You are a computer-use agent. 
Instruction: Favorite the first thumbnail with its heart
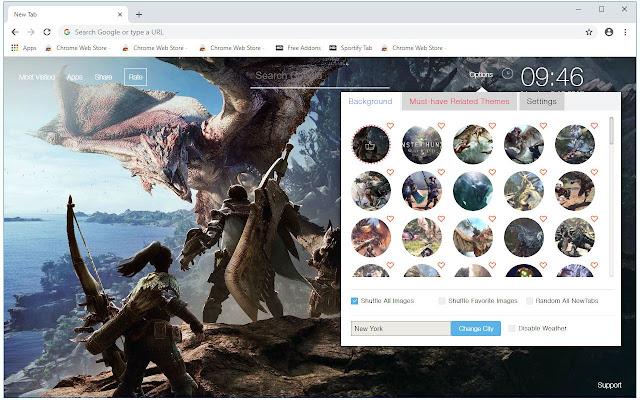(390, 126)
